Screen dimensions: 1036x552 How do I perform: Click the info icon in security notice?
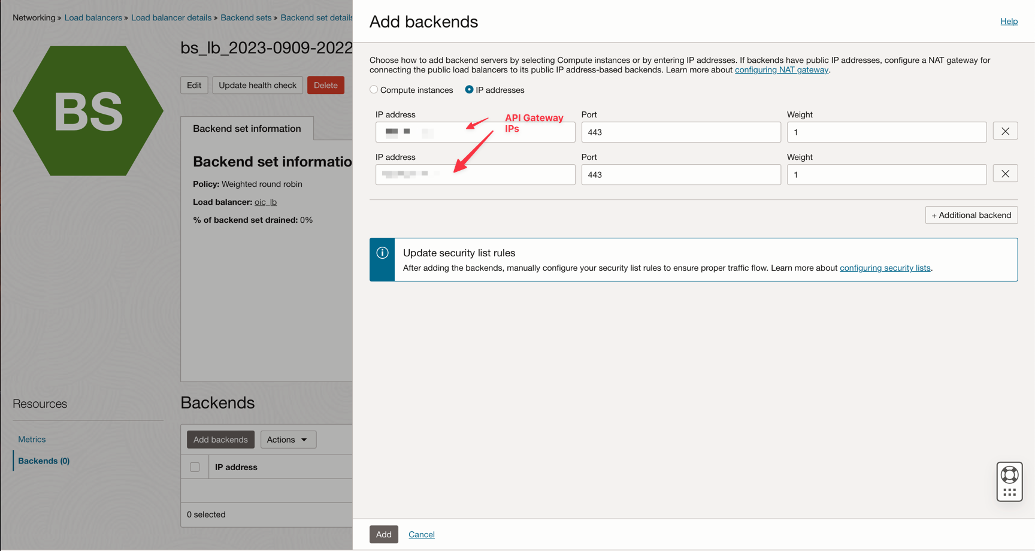(x=382, y=253)
